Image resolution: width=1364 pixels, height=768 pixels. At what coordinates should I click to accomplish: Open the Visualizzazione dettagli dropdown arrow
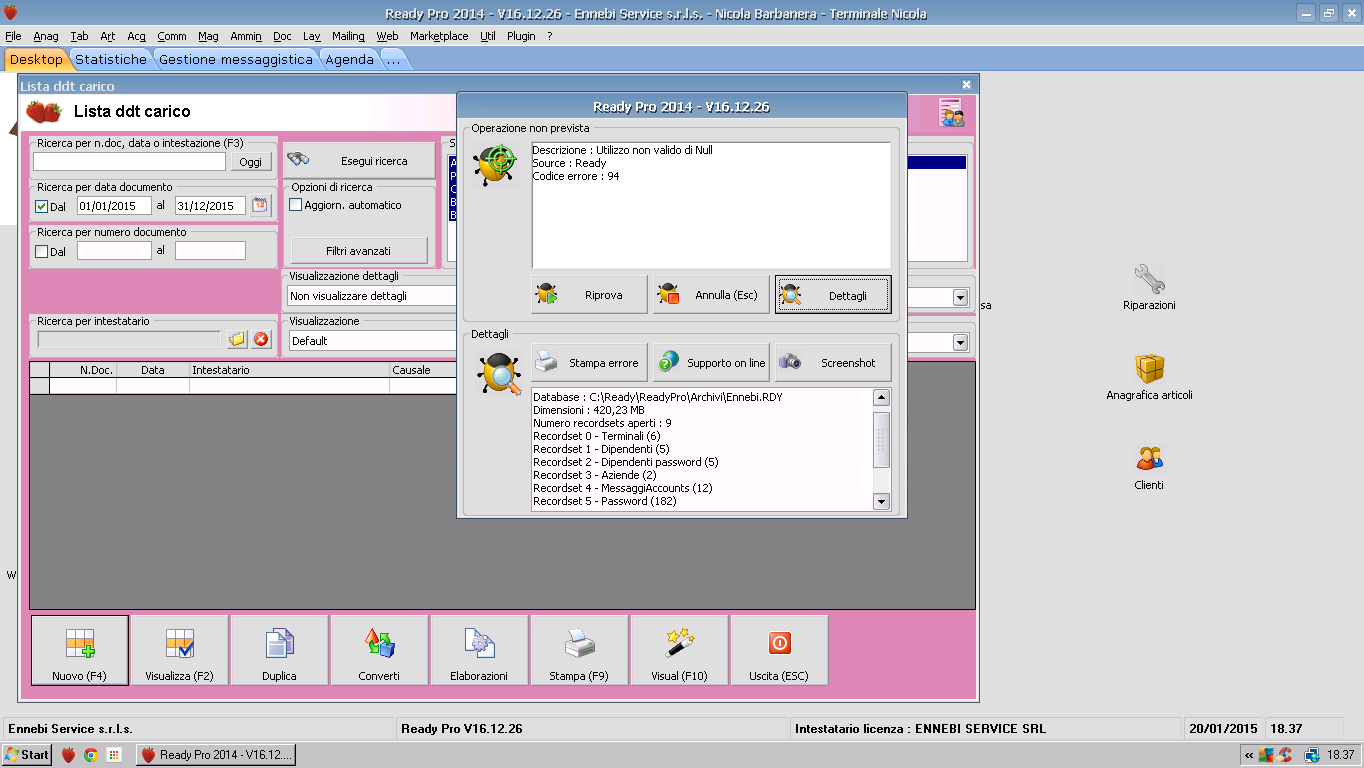coord(960,297)
